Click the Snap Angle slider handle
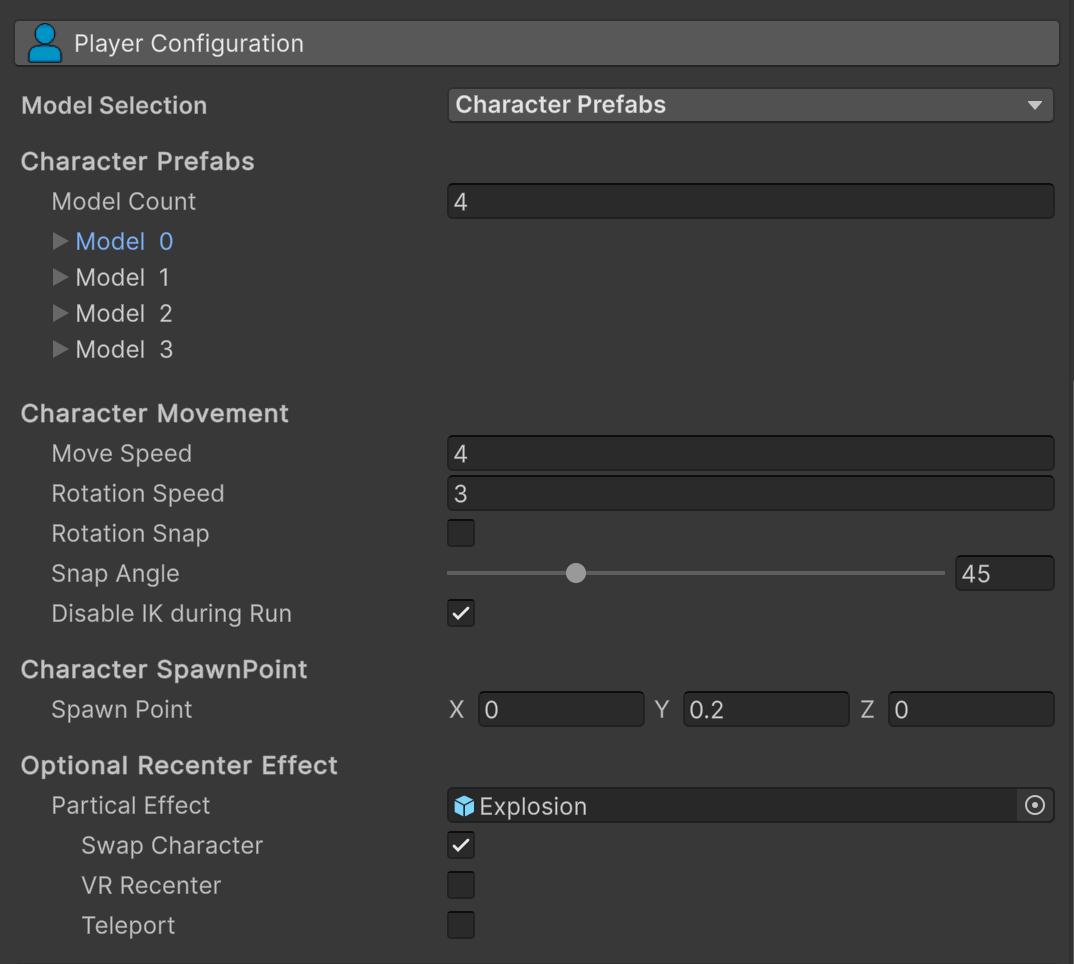This screenshot has height=964, width=1074. point(576,573)
